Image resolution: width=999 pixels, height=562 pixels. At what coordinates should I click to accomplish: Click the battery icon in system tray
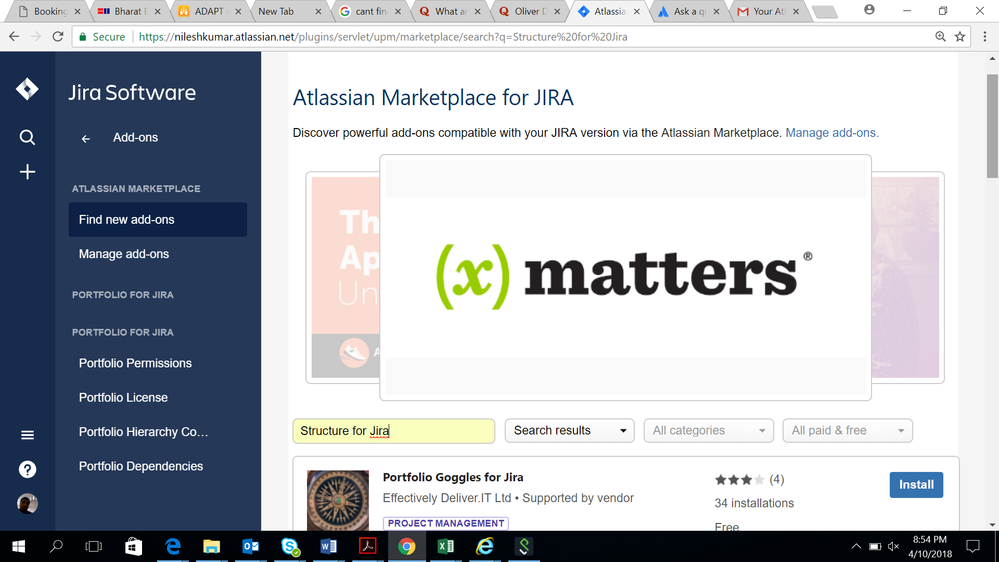point(875,547)
